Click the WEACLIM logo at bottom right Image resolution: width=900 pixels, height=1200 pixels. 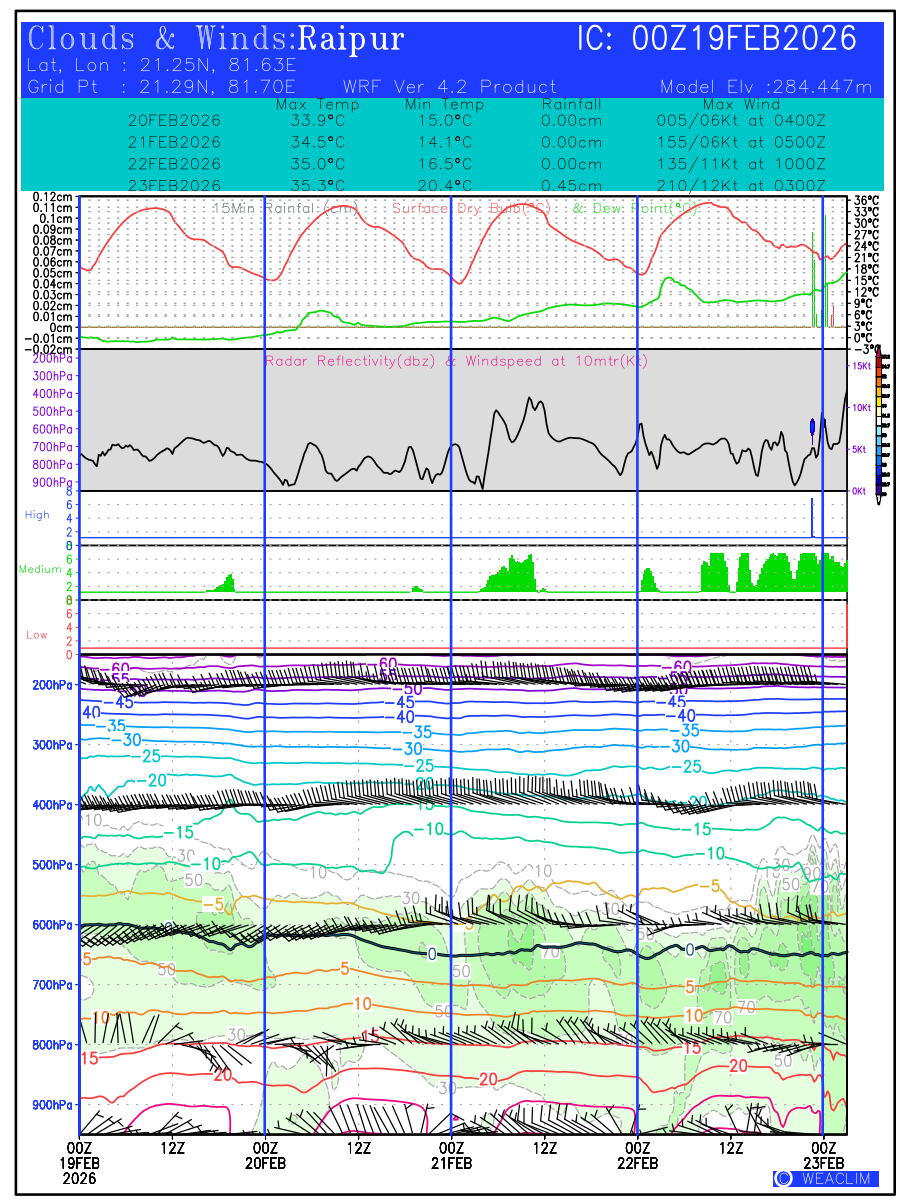point(825,1178)
